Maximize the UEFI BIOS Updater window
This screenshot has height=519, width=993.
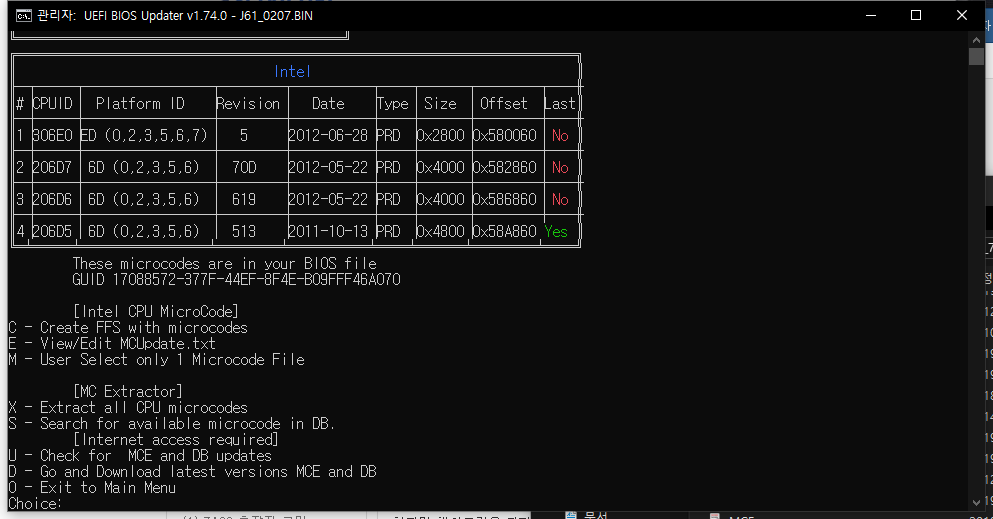pyautogui.click(x=916, y=15)
